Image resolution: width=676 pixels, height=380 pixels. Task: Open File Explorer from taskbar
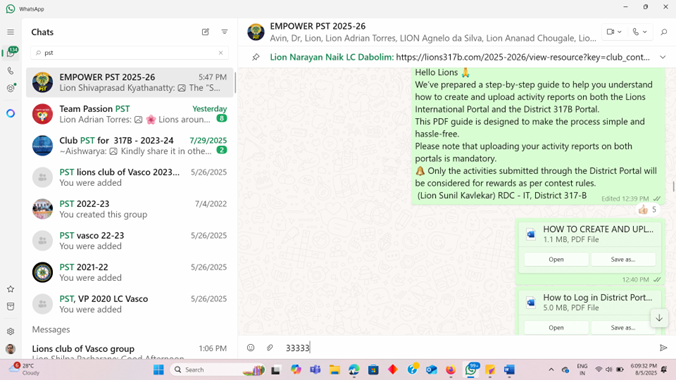(335, 370)
